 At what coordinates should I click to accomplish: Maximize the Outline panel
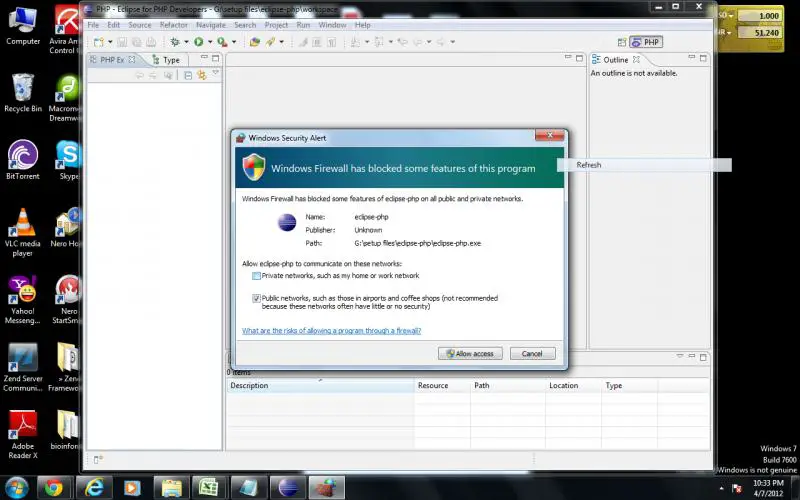703,58
